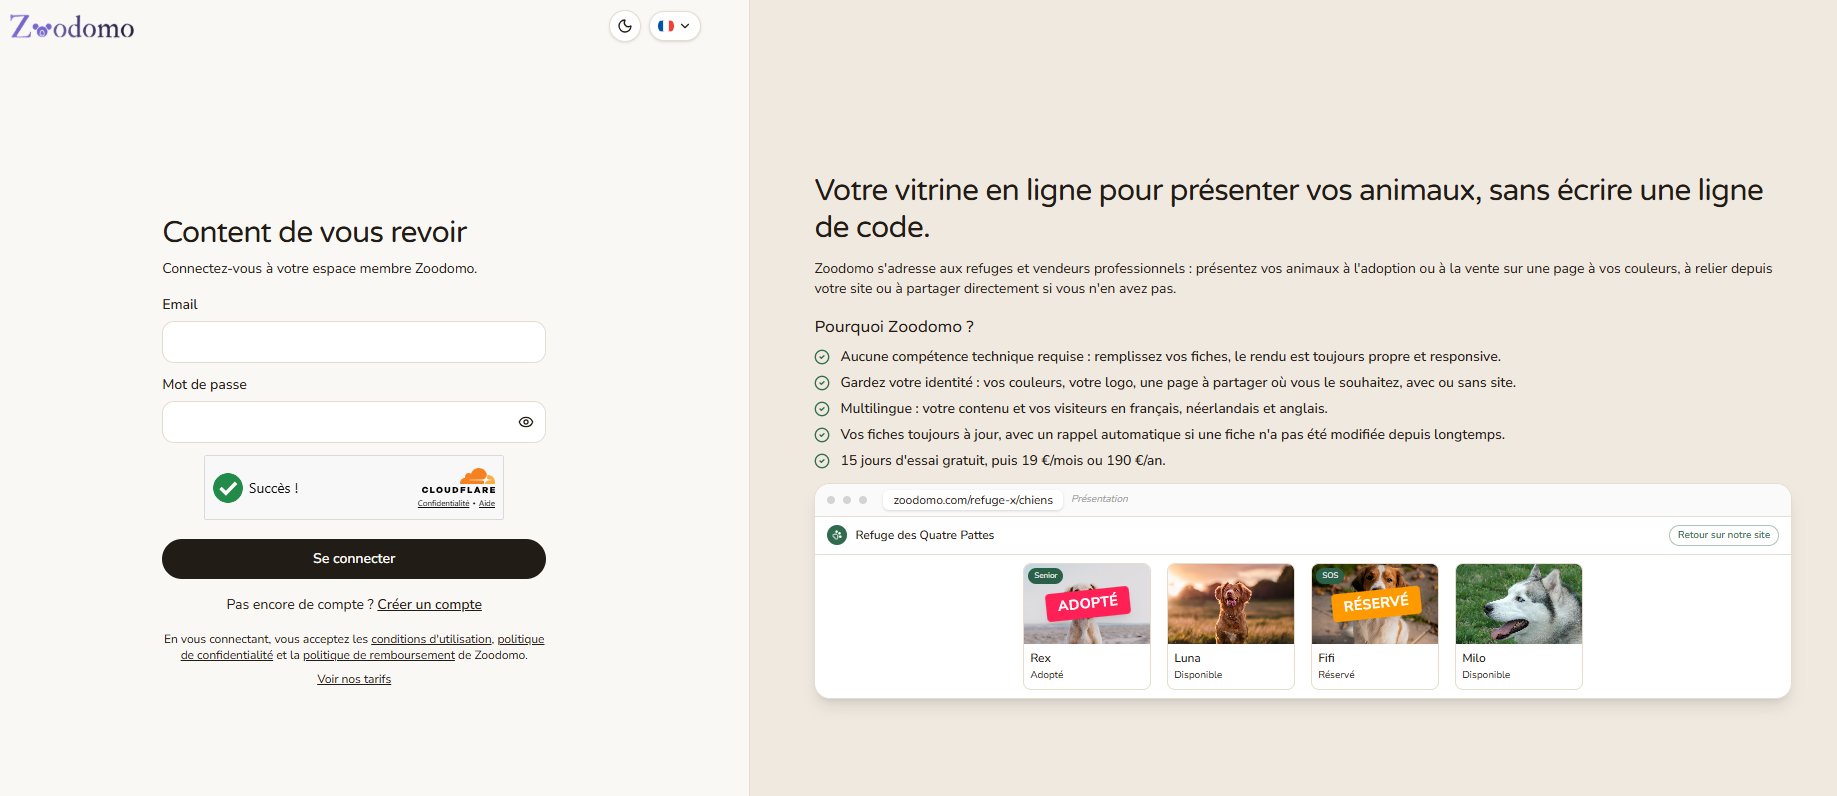Open Cloudflare Confidentialité link
The image size is (1837, 796).
(x=443, y=504)
